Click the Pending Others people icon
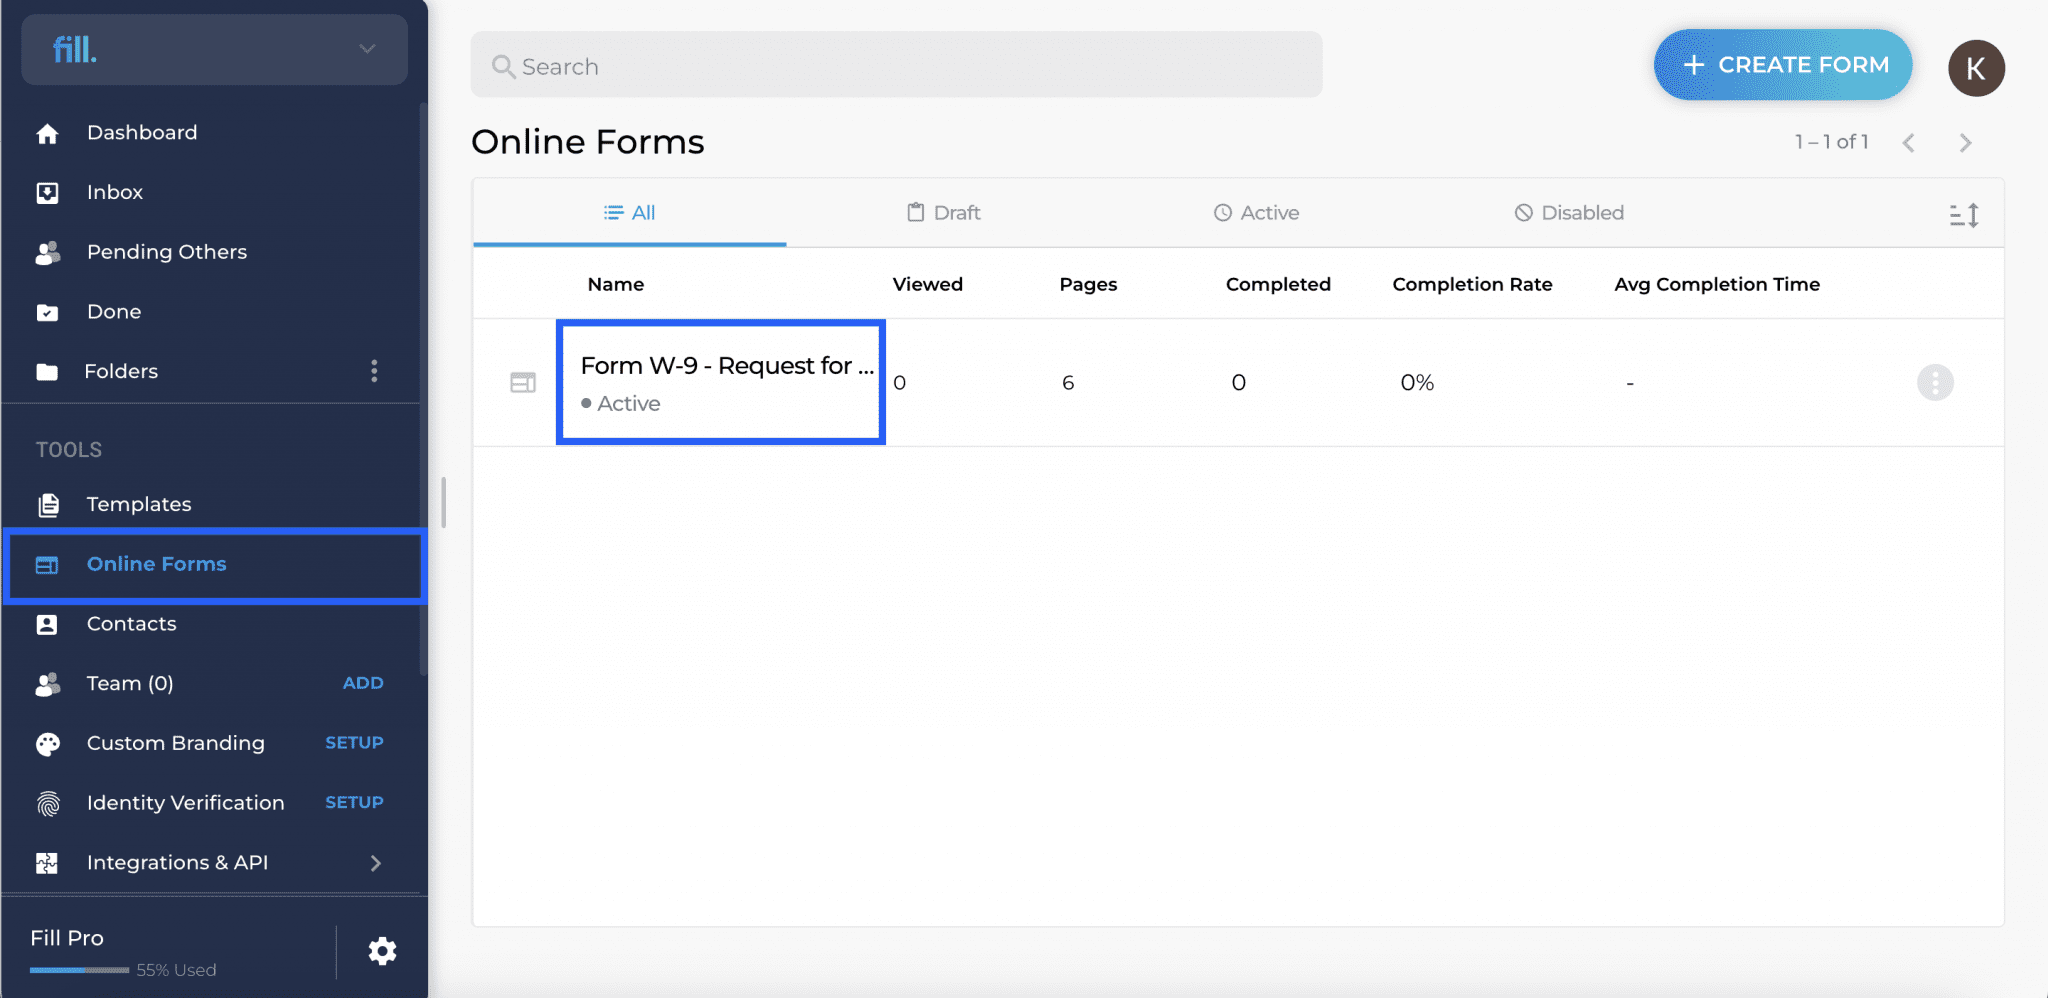The width and height of the screenshot is (2048, 998). pyautogui.click(x=47, y=253)
